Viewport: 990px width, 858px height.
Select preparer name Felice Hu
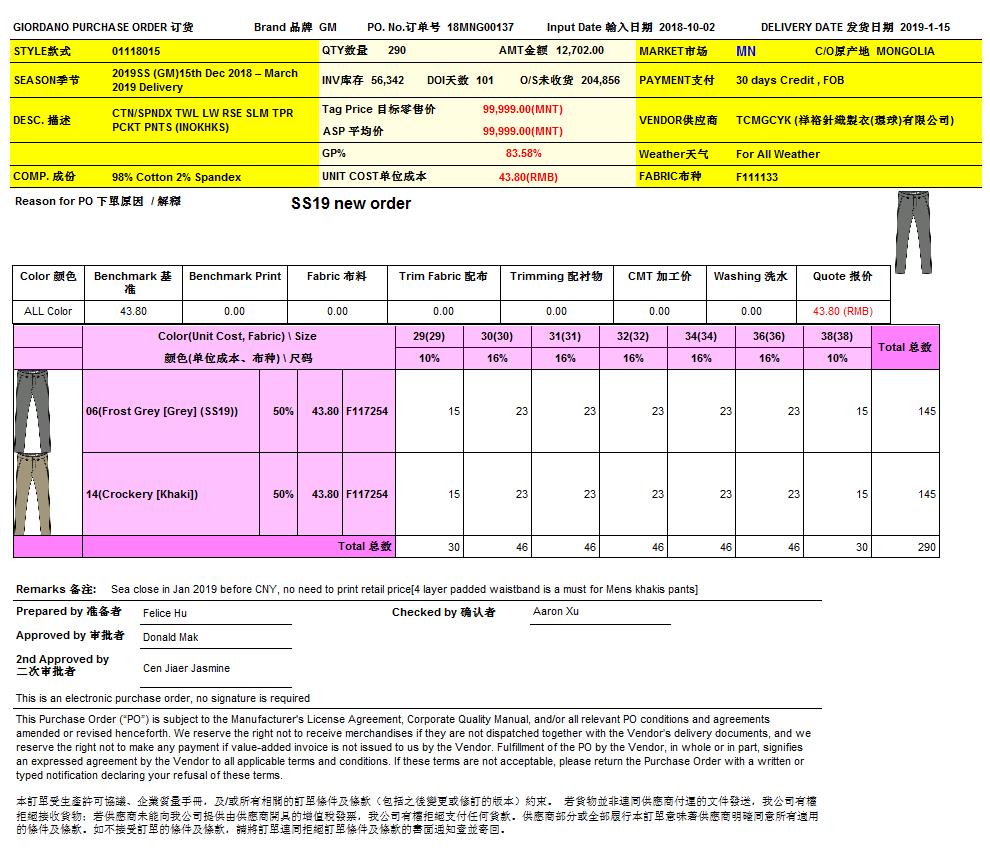[x=165, y=613]
